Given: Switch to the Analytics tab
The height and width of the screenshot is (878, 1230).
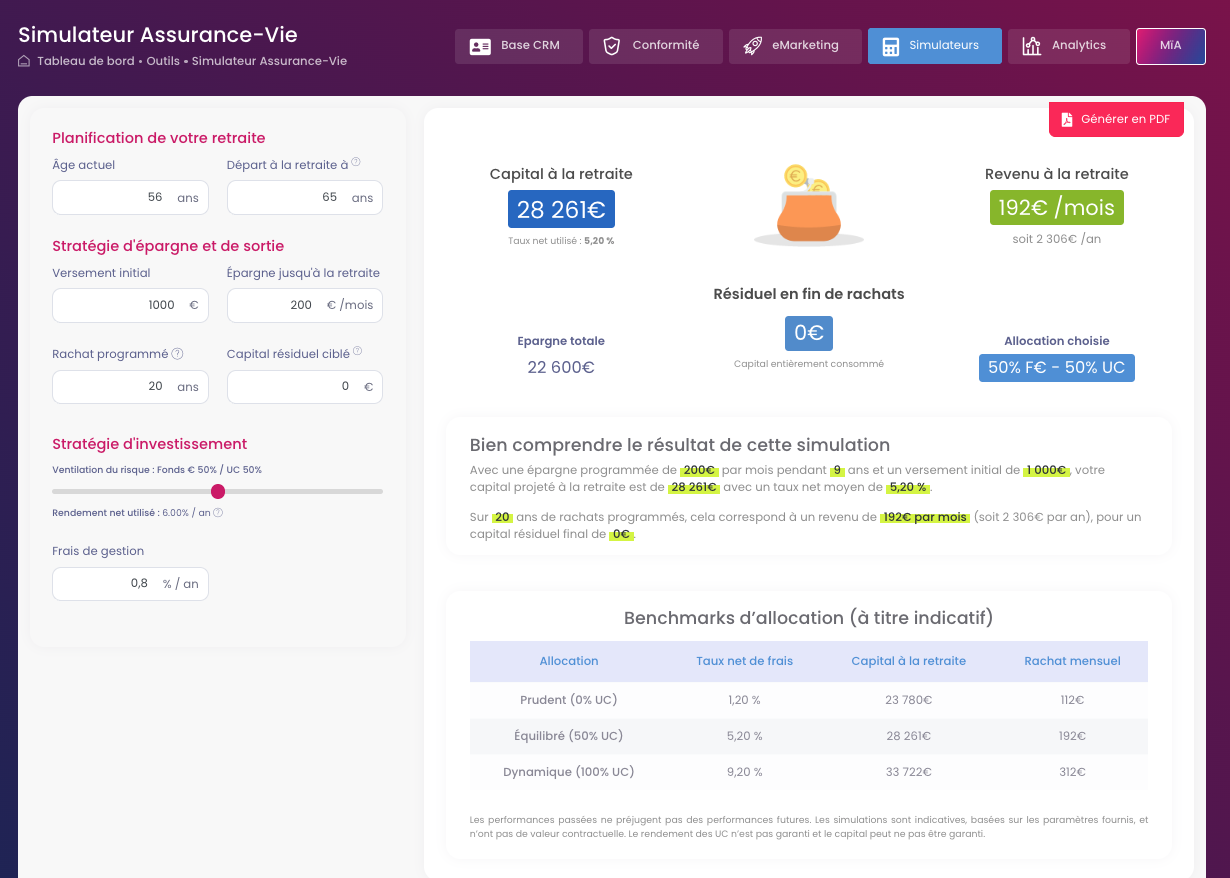Looking at the screenshot, I should [1068, 46].
